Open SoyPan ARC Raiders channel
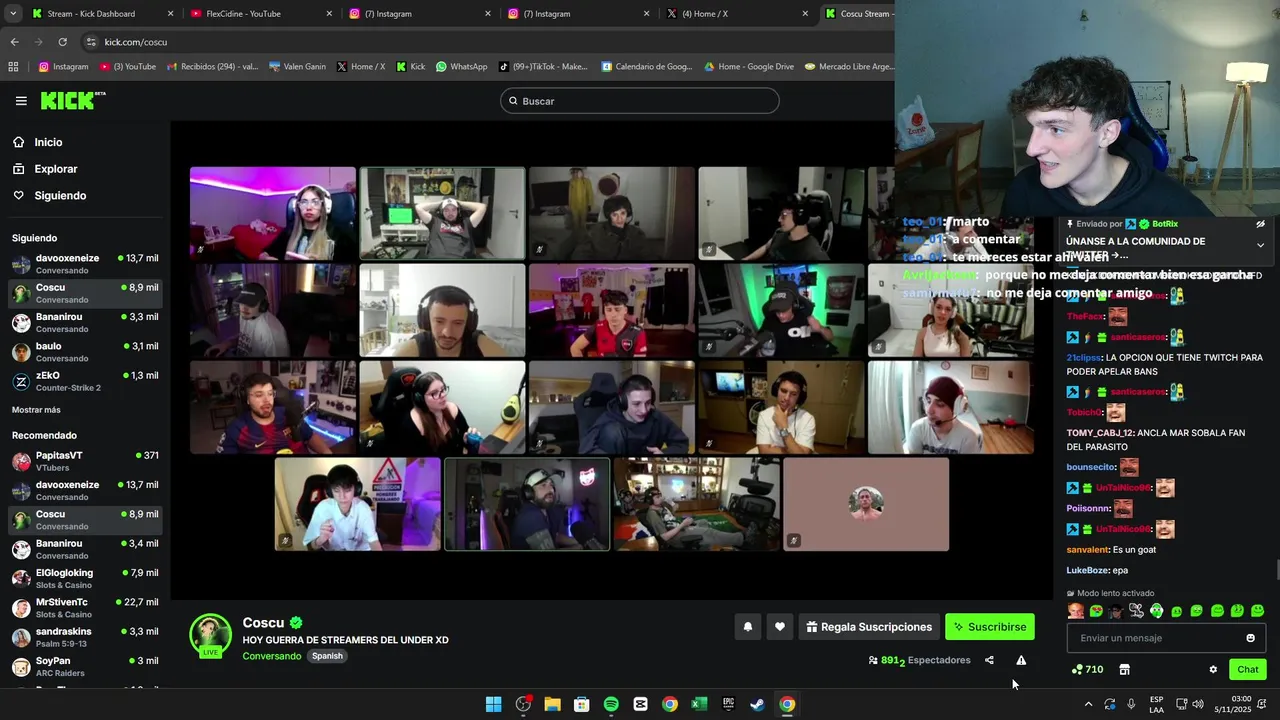 click(x=85, y=666)
